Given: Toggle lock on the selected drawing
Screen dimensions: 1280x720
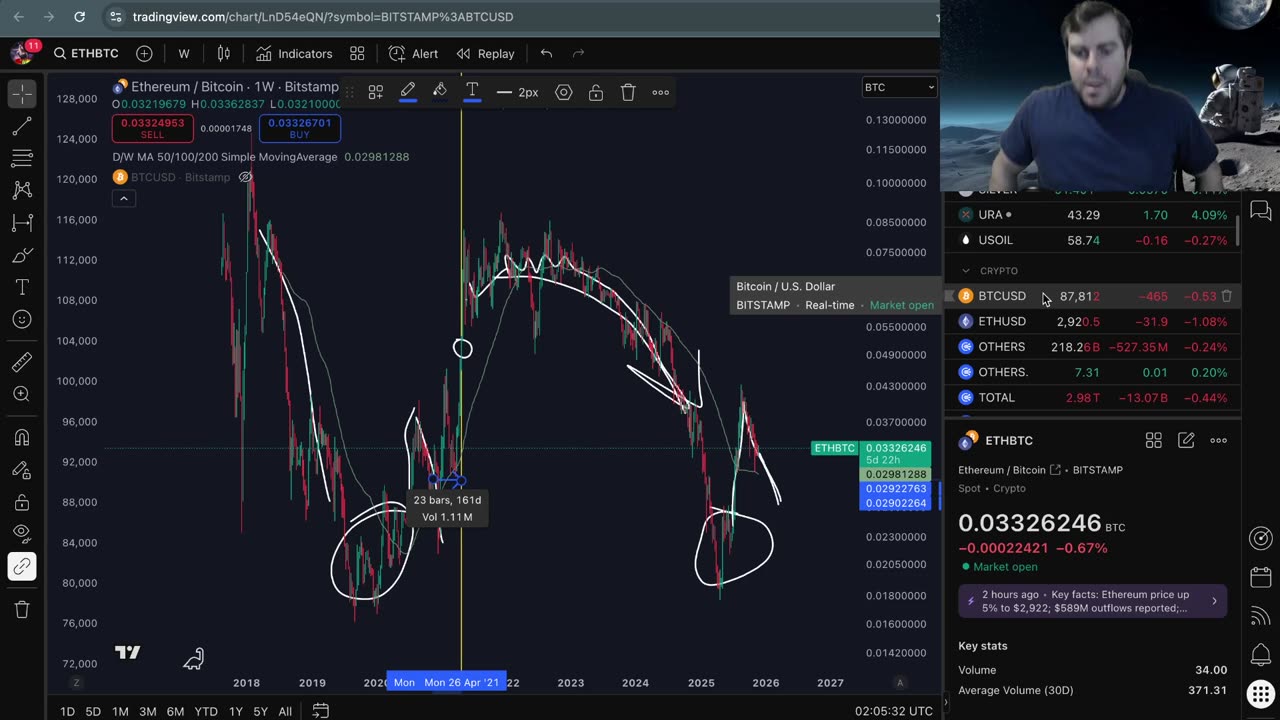Looking at the screenshot, I should [596, 92].
